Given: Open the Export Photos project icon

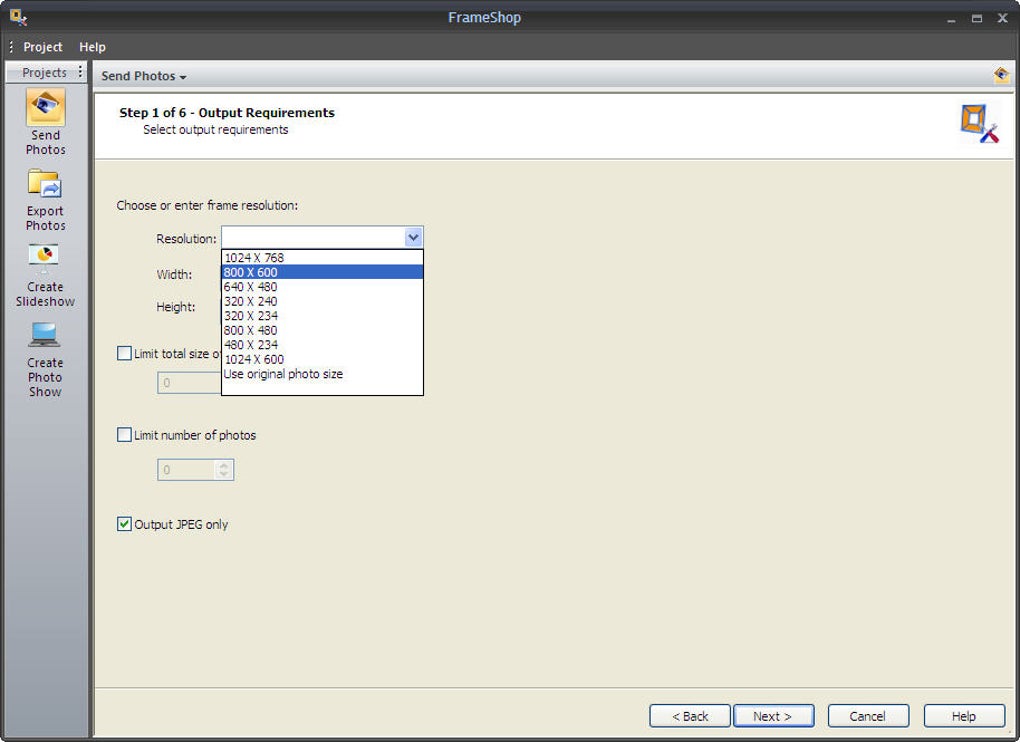Looking at the screenshot, I should [x=45, y=200].
